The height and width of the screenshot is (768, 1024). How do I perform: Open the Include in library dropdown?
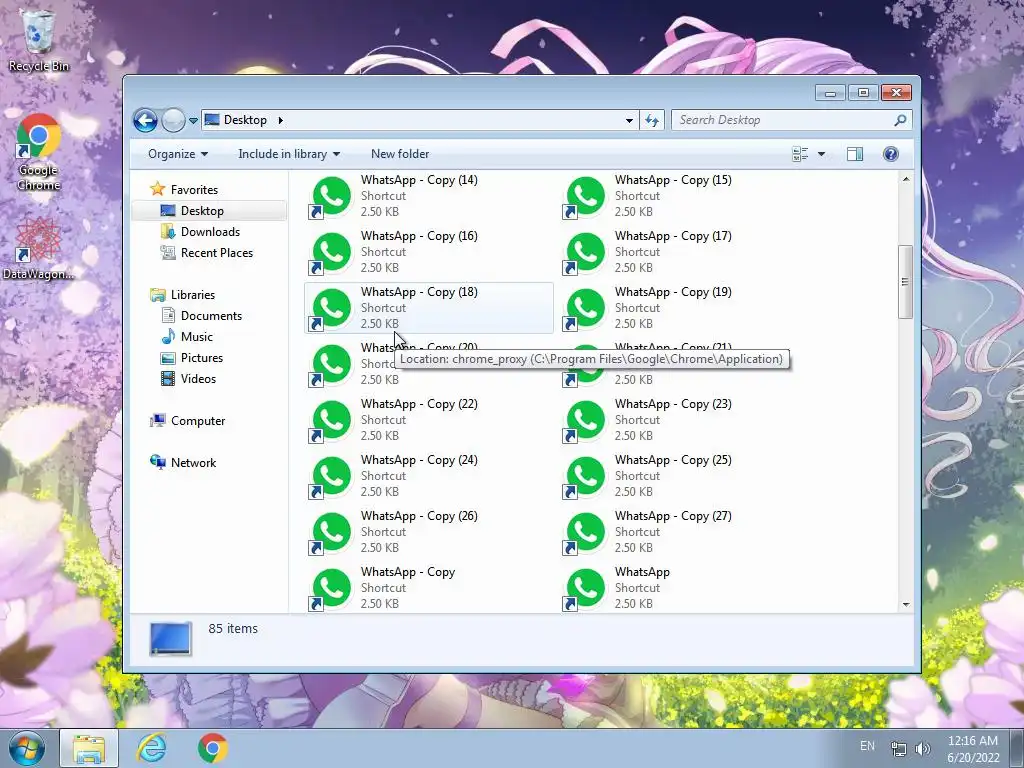click(289, 154)
